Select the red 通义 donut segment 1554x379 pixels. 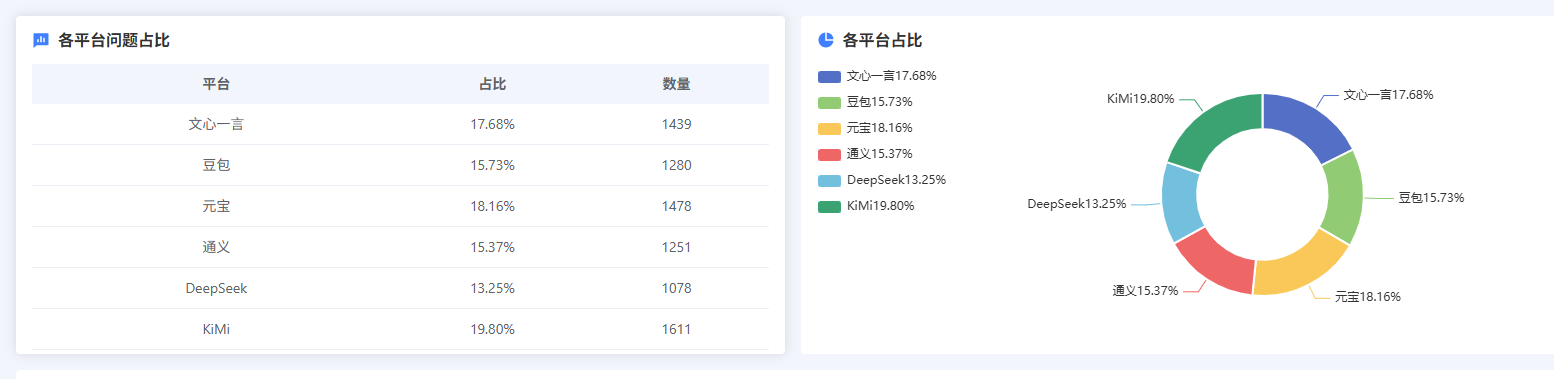[x=1215, y=262]
